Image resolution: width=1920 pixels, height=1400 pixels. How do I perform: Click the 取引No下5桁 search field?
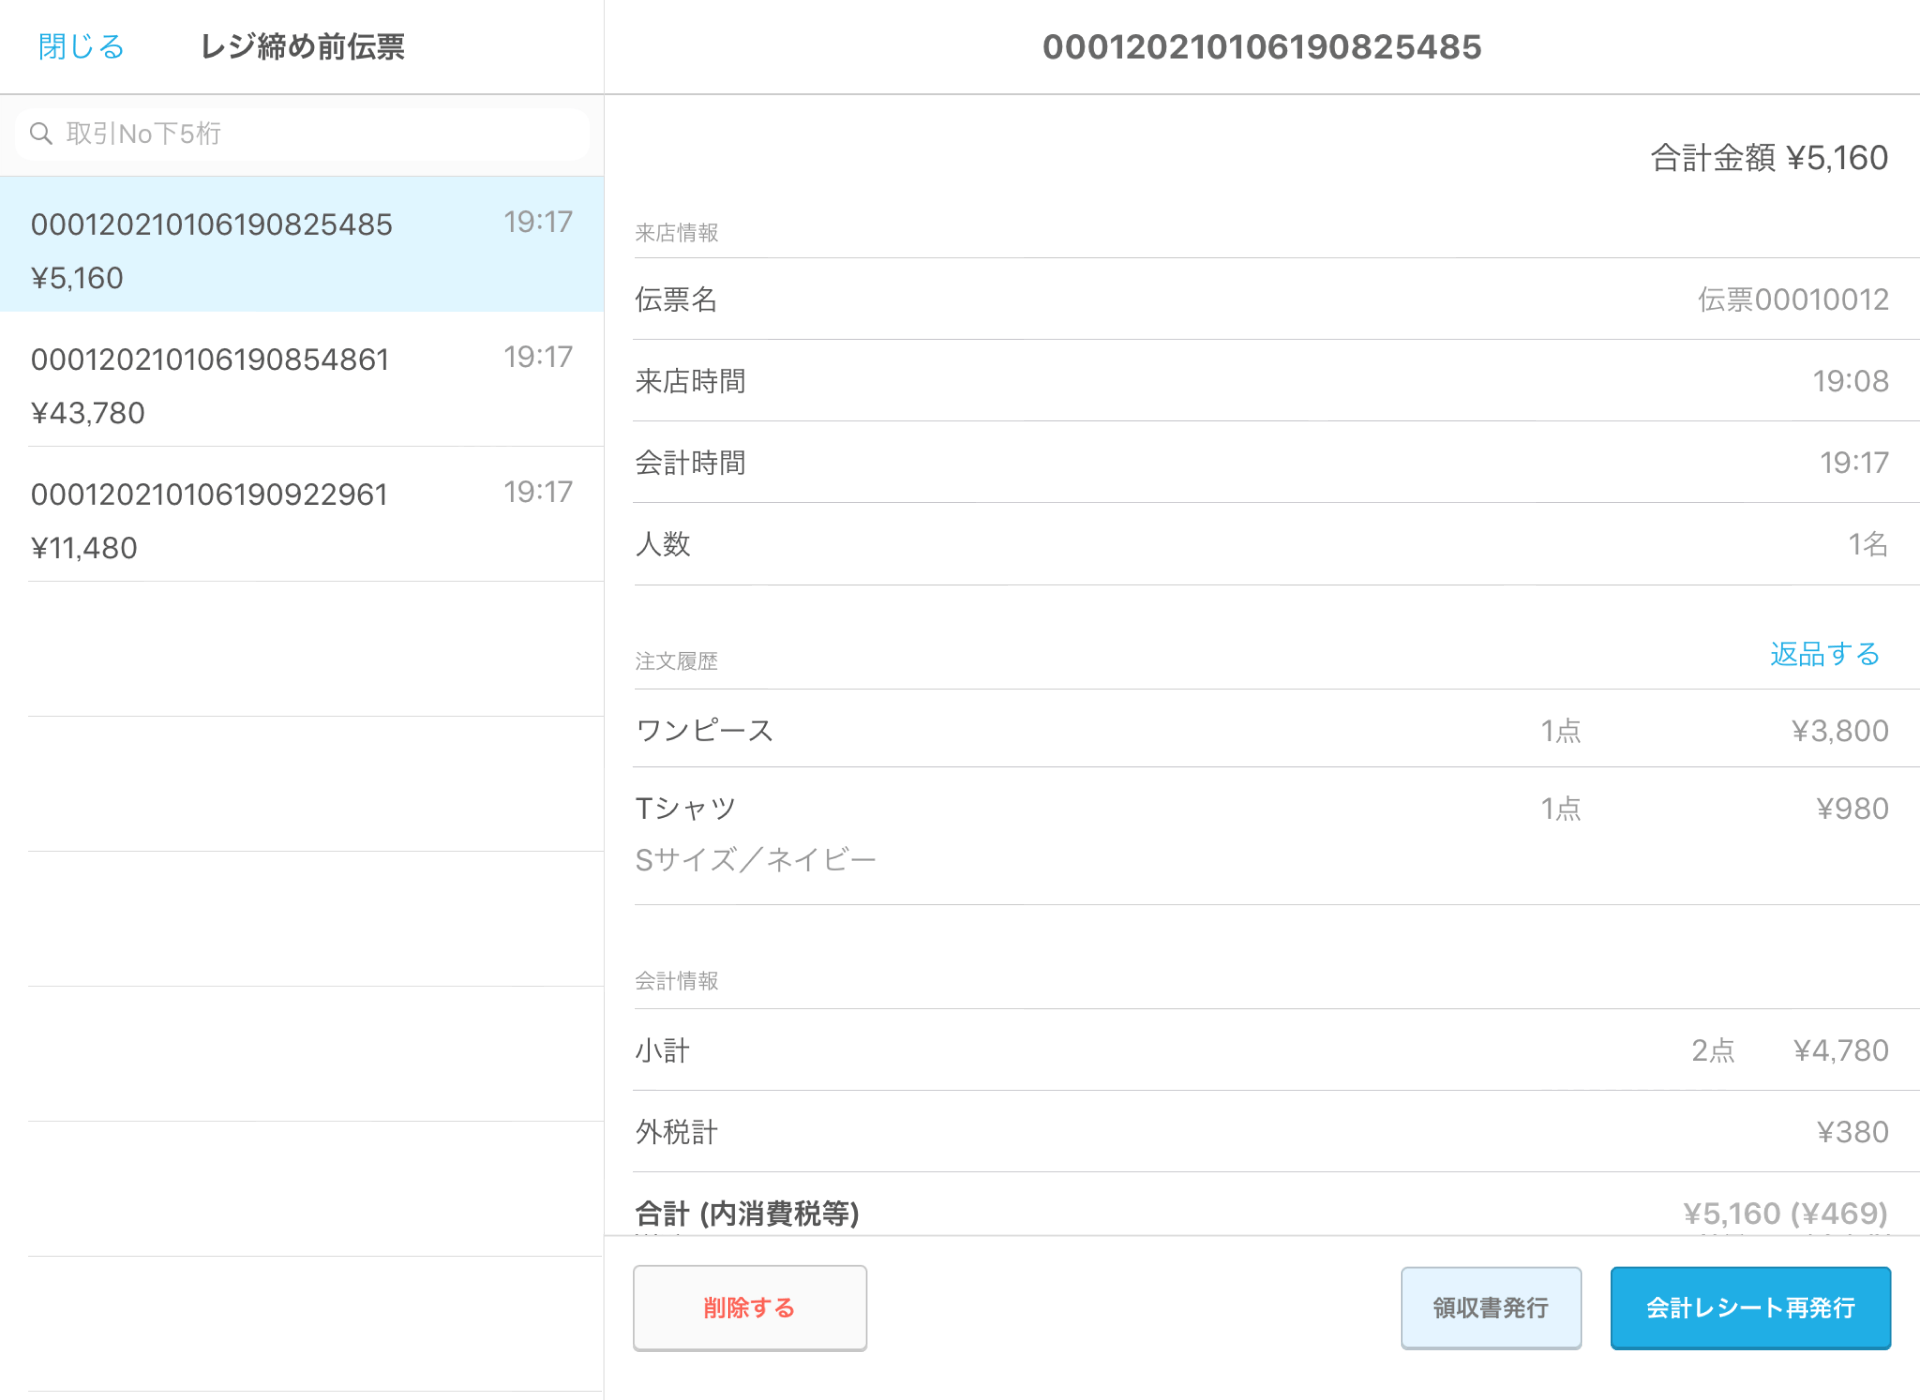300,133
